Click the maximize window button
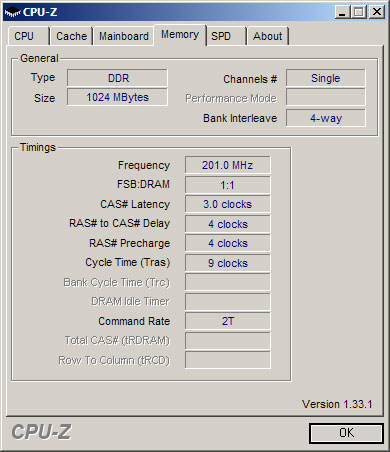The height and width of the screenshot is (452, 390). (358, 12)
